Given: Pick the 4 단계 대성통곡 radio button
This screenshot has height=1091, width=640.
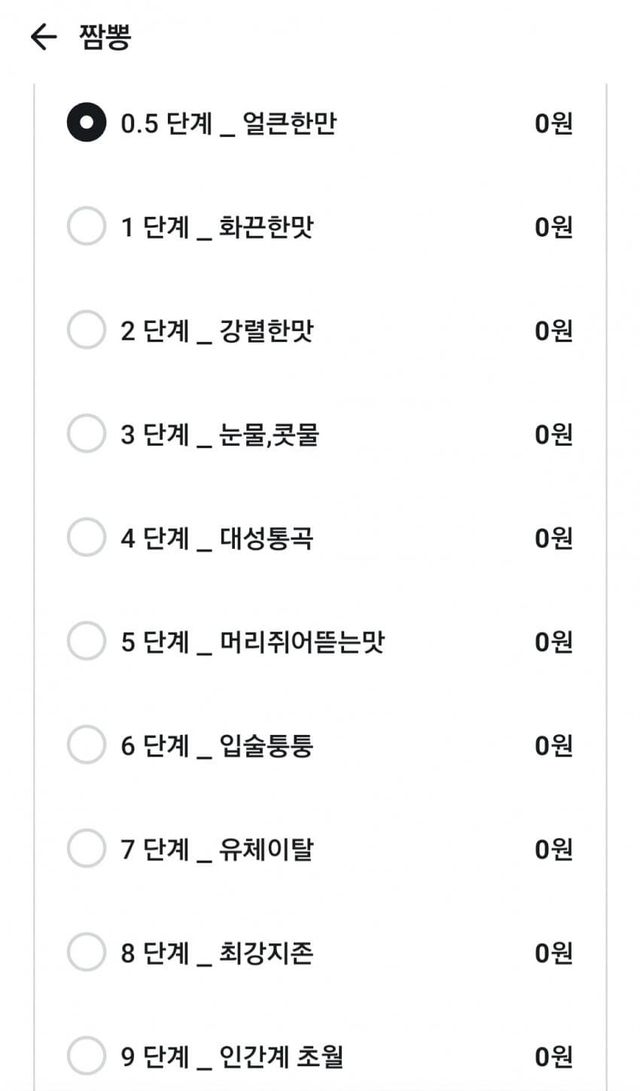Looking at the screenshot, I should (86, 538).
